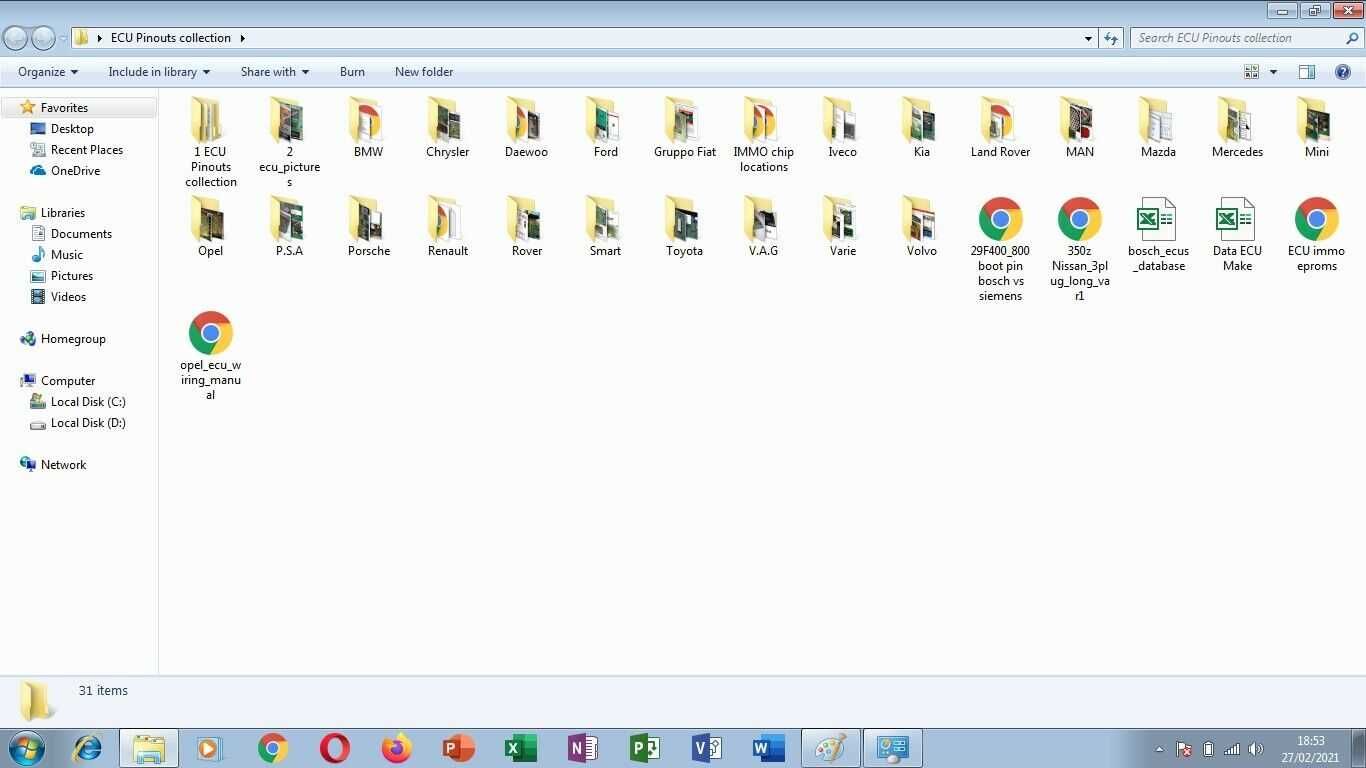
Task: Open the Share with dropdown
Action: click(x=274, y=72)
